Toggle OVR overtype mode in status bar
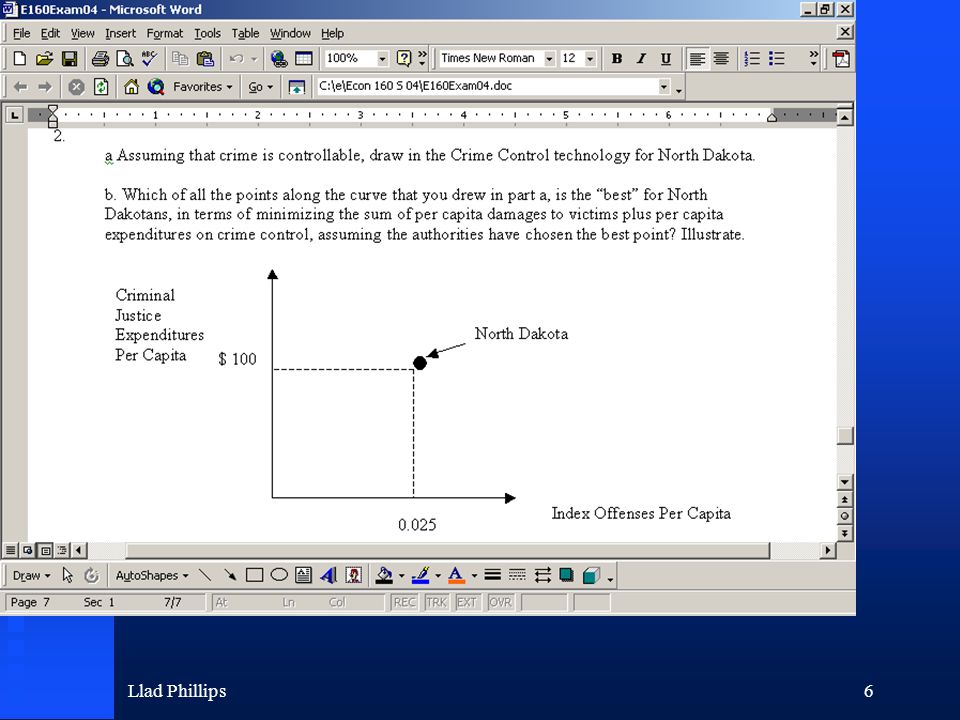 pyautogui.click(x=500, y=602)
